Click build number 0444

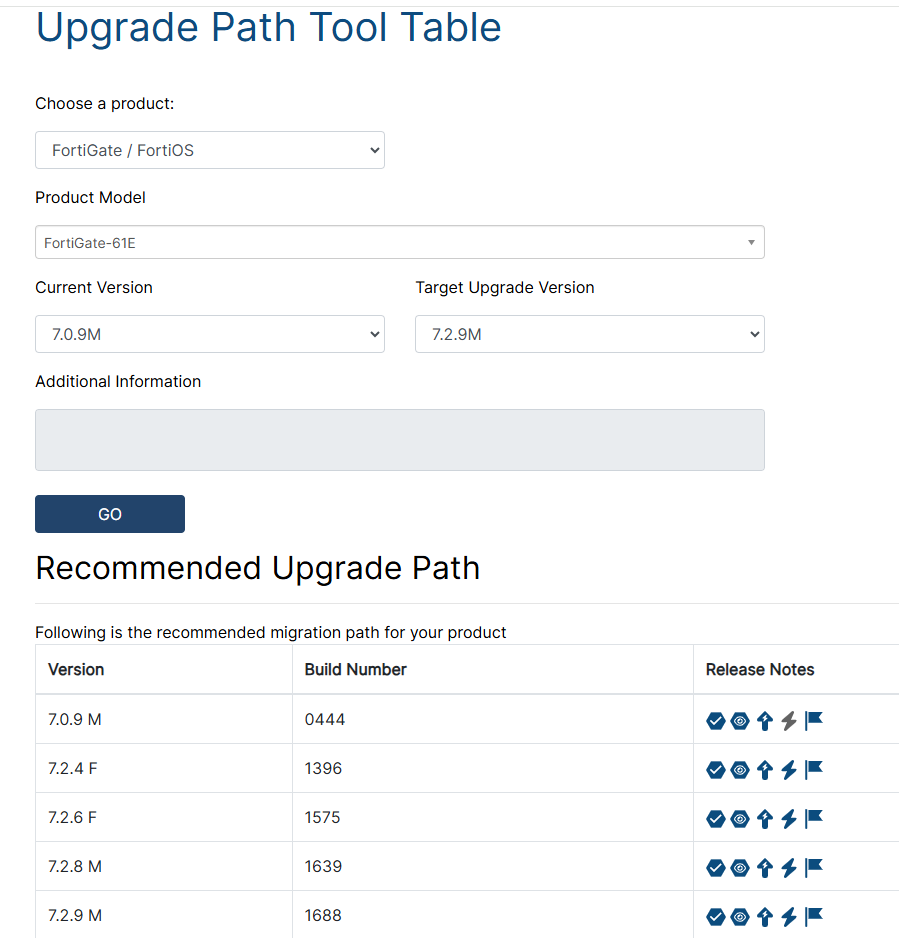pyautogui.click(x=325, y=719)
